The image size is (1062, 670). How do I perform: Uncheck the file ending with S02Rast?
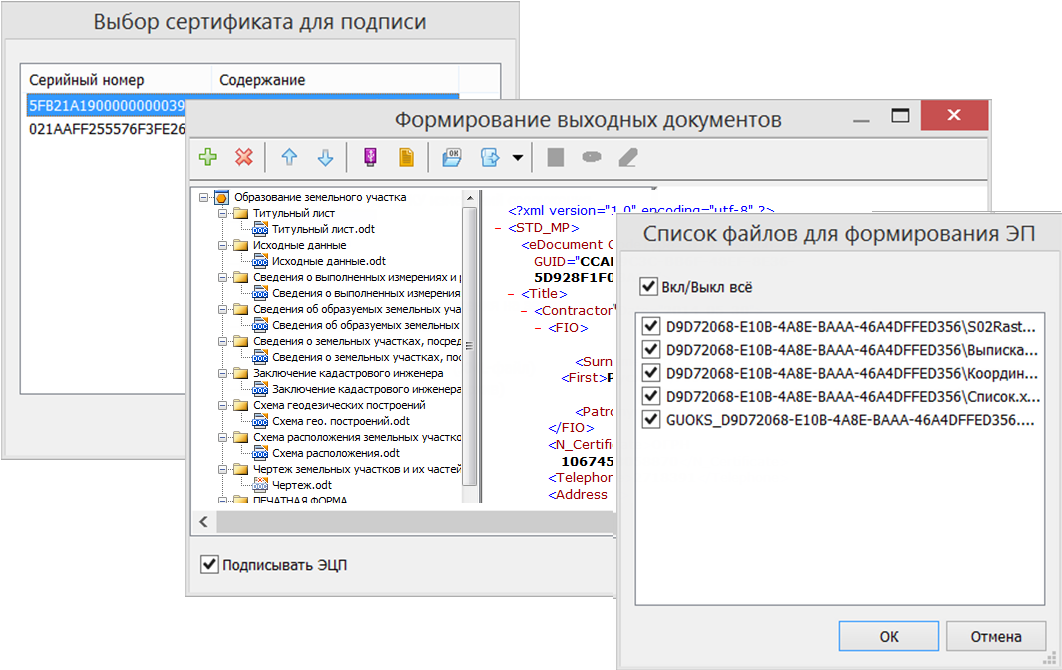(651, 327)
